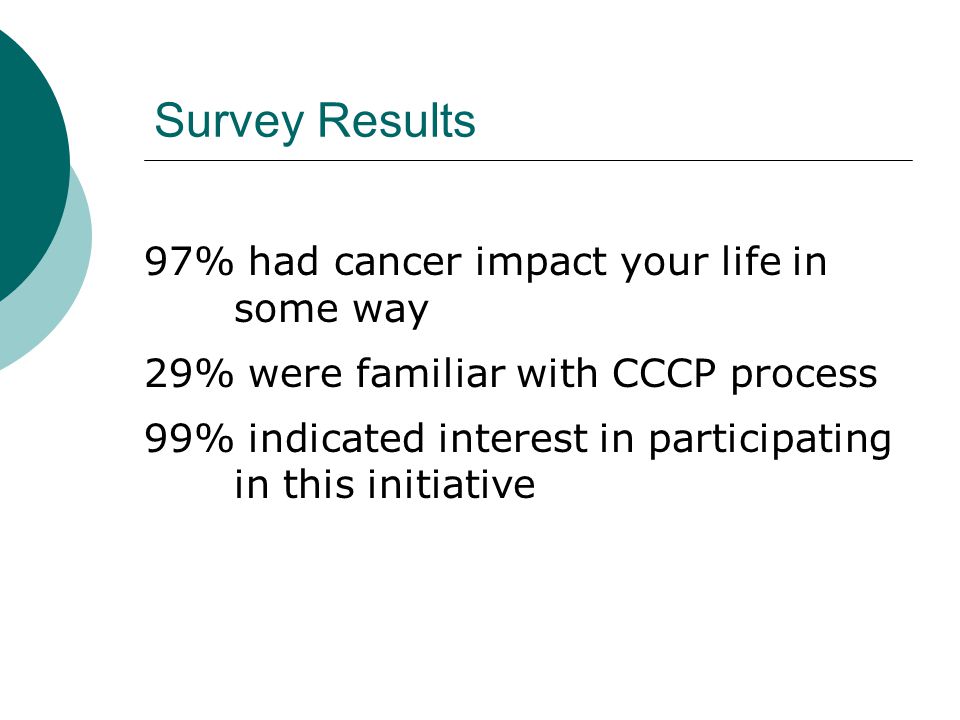Click the "97%" statistic text
The width and height of the screenshot is (960, 720).
pos(189,261)
